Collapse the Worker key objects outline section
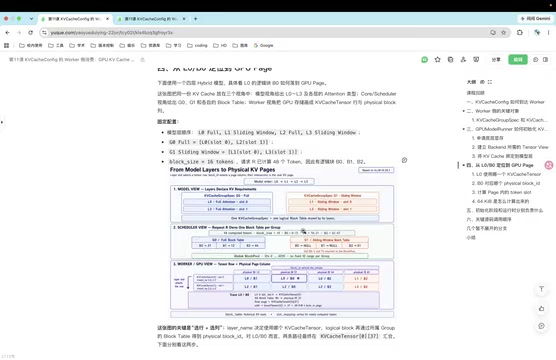Image resolution: width=556 pixels, height=360 pixels. (x=464, y=111)
